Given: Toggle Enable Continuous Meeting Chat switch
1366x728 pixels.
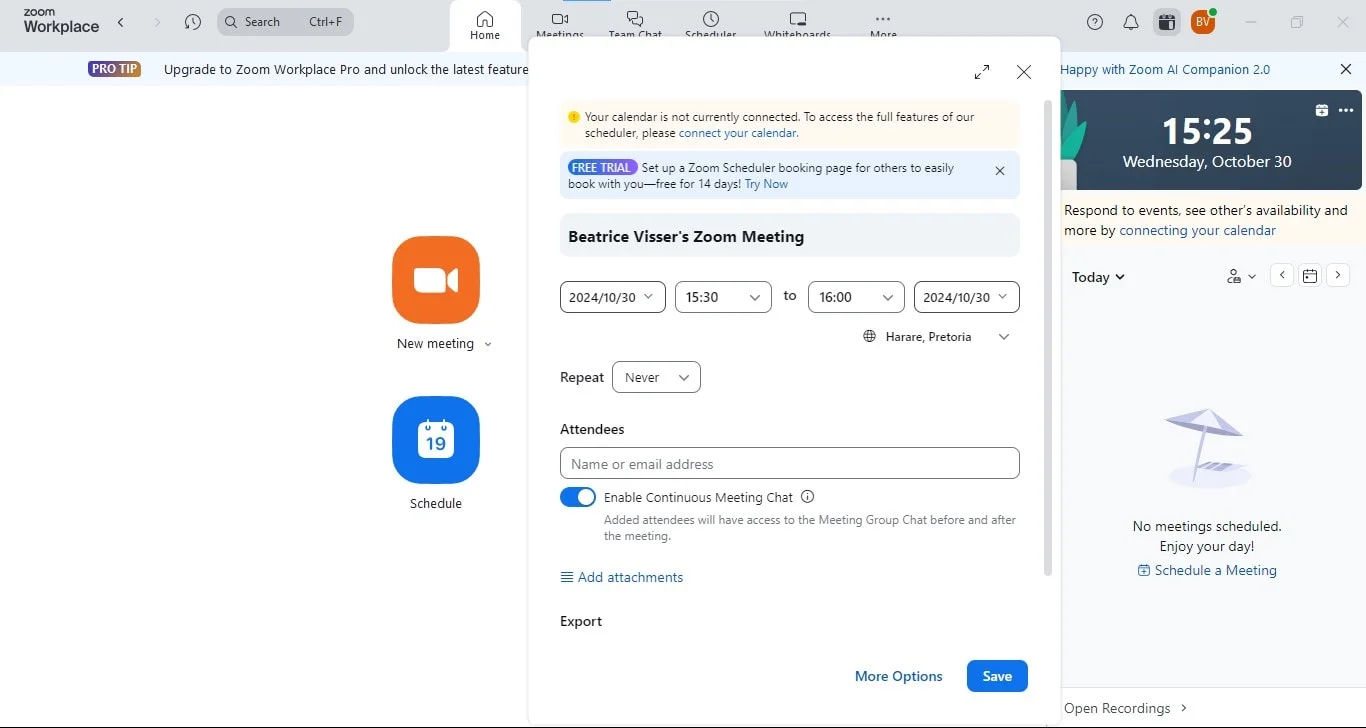Looking at the screenshot, I should tap(578, 497).
